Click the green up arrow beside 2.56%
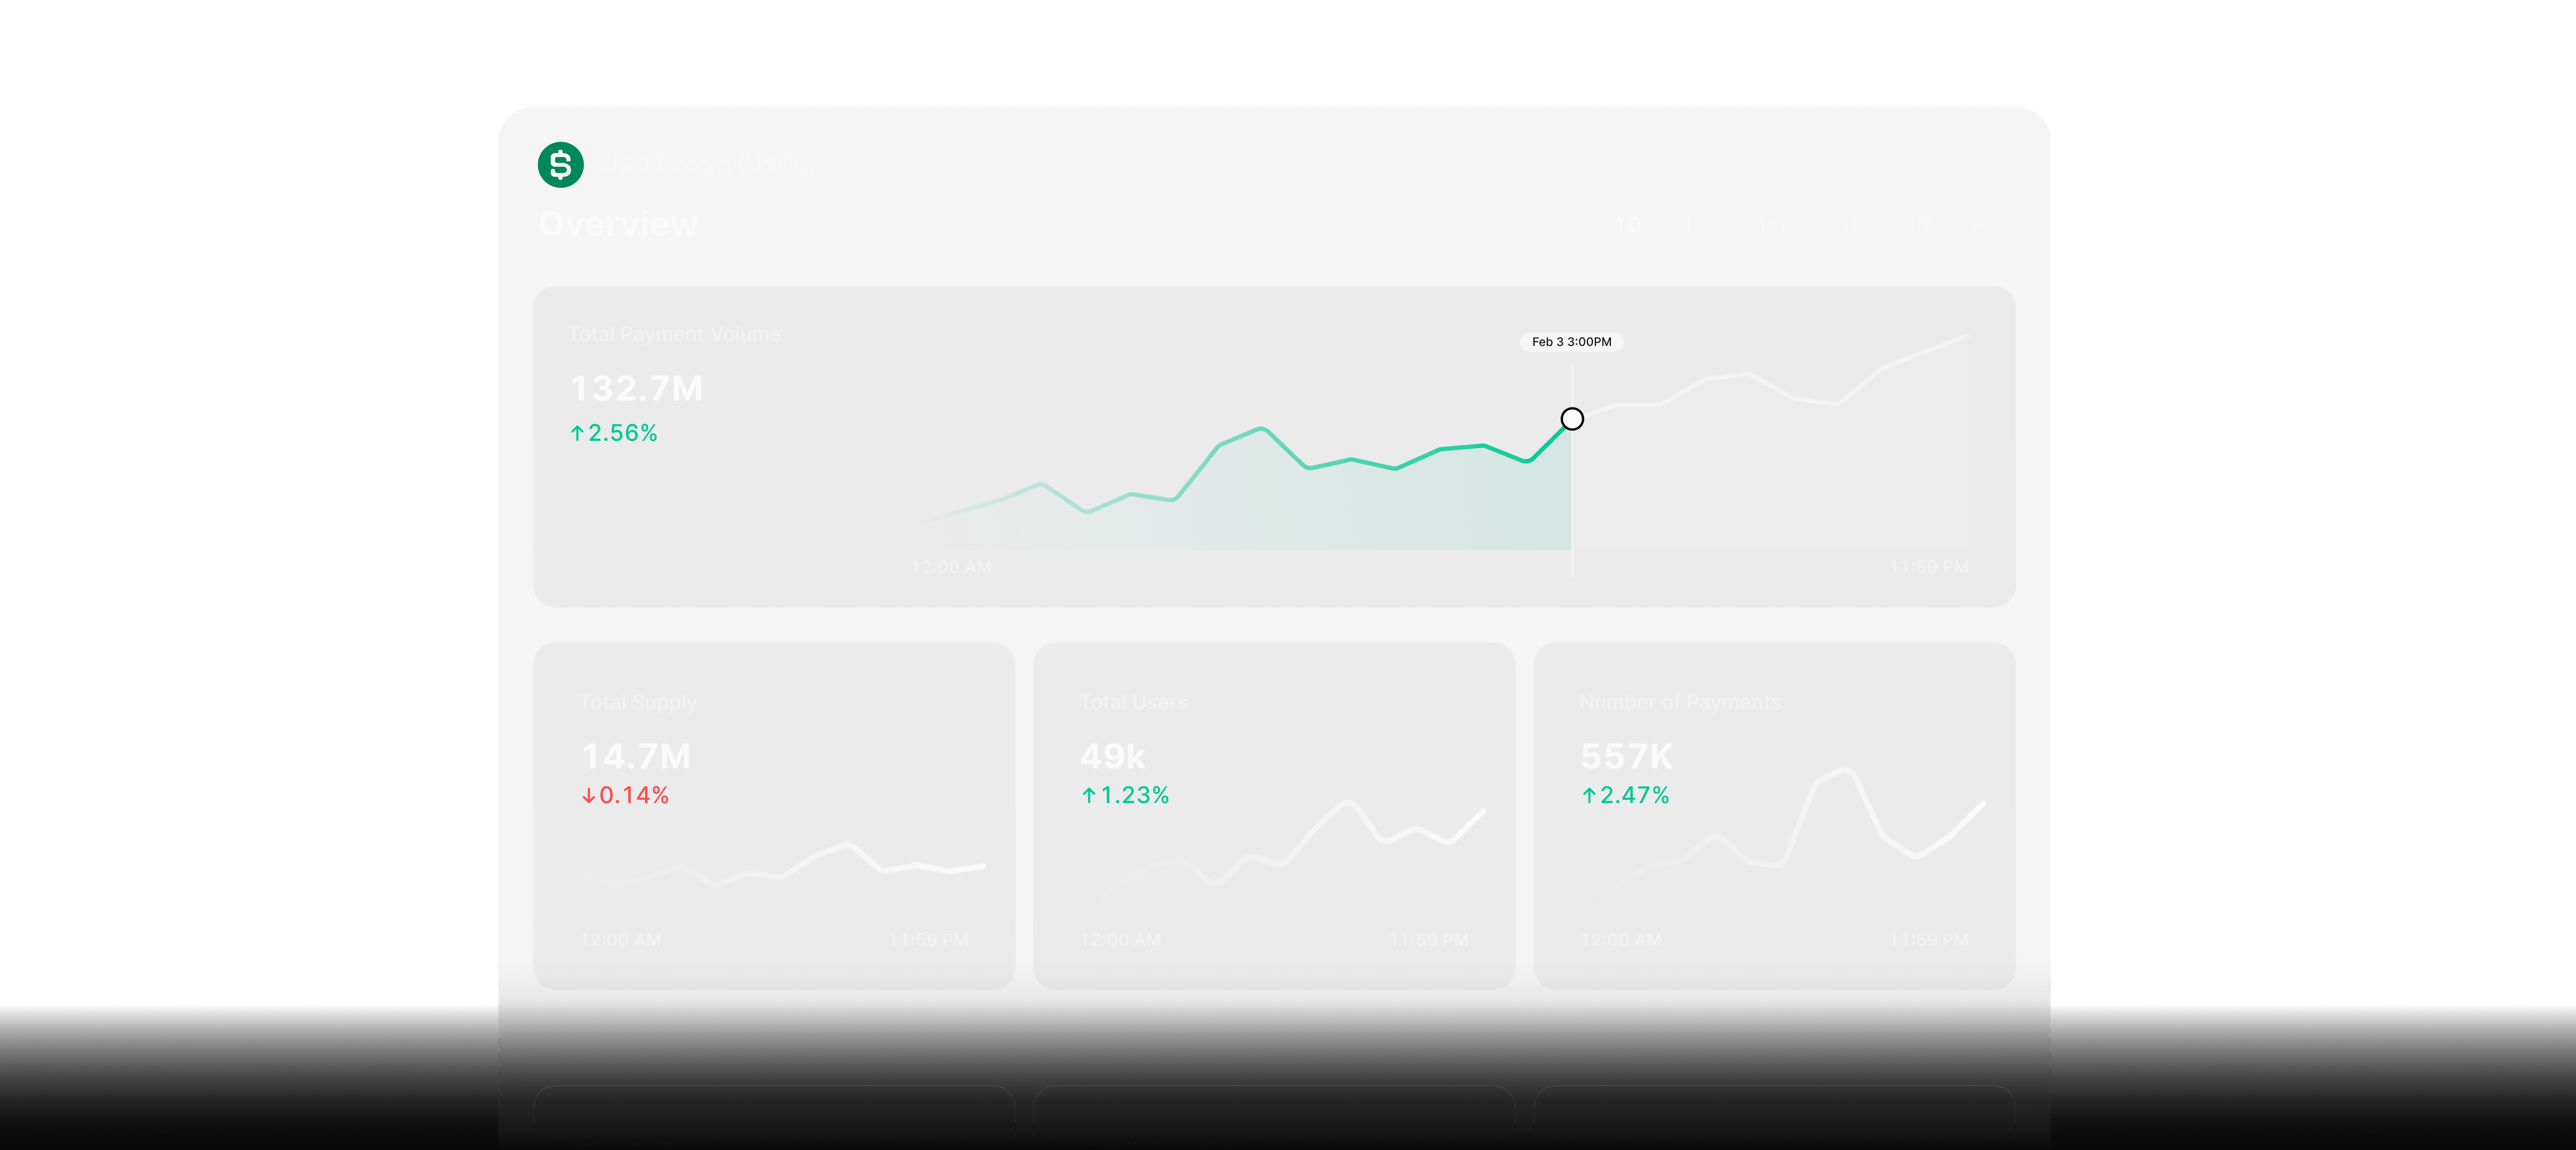Screen dimensions: 2576x1150 (577, 433)
